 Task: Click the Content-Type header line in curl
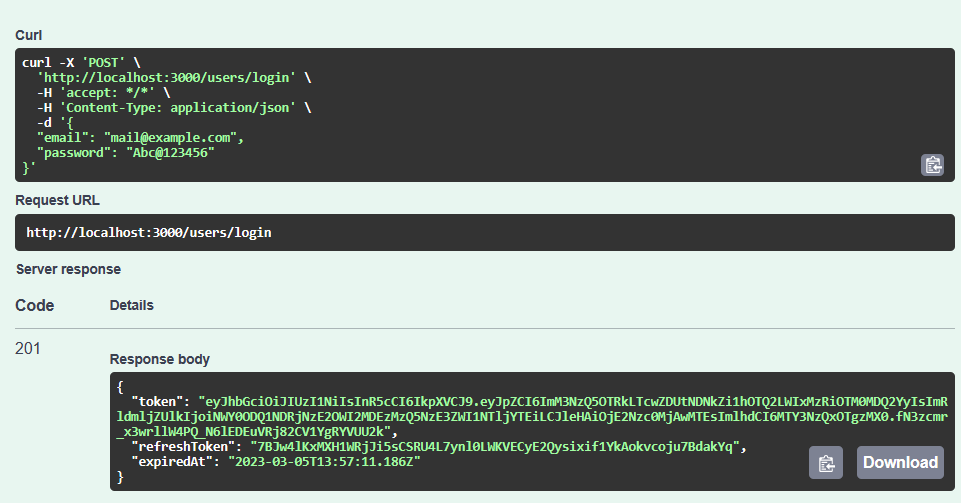tap(170, 107)
